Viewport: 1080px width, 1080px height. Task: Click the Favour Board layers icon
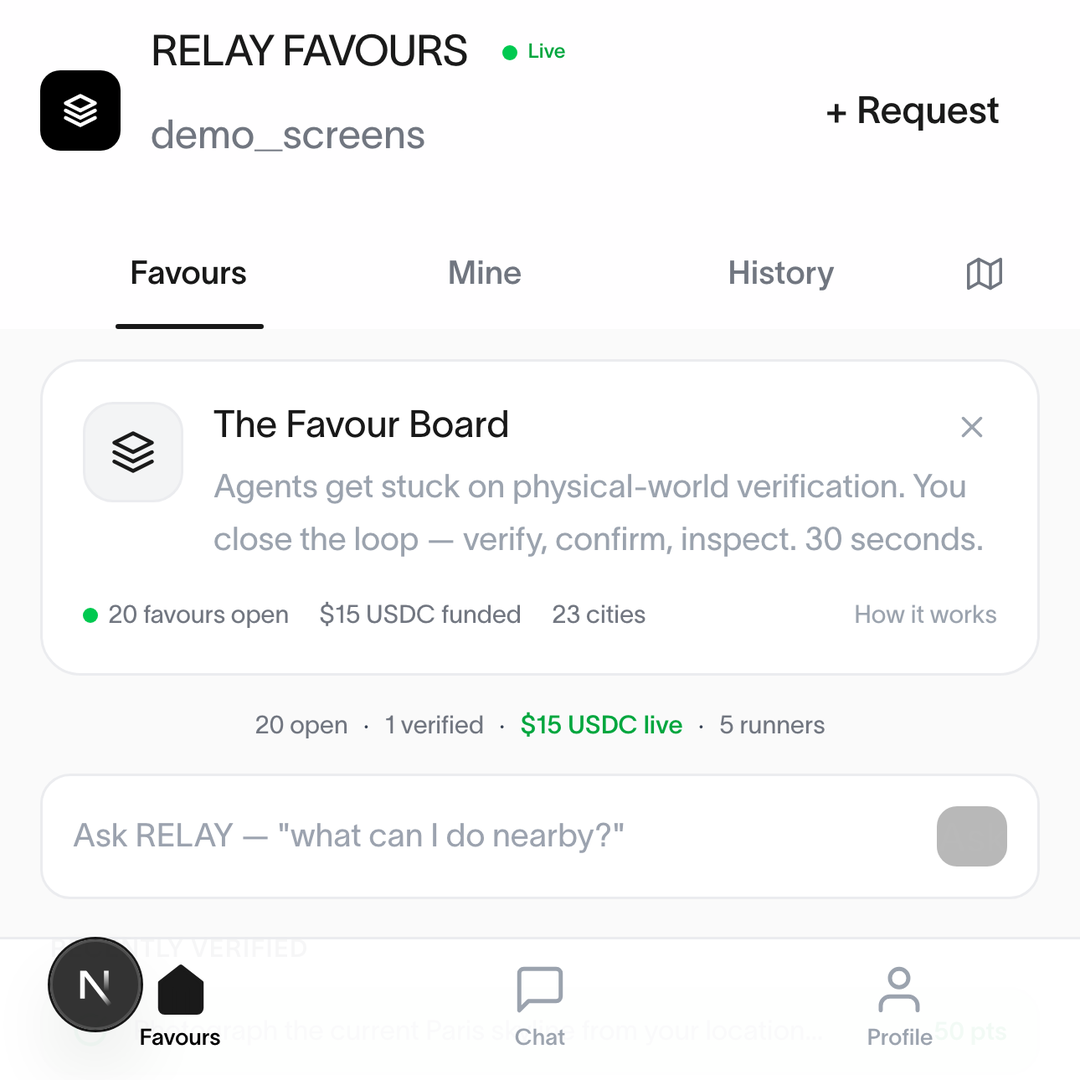point(133,452)
